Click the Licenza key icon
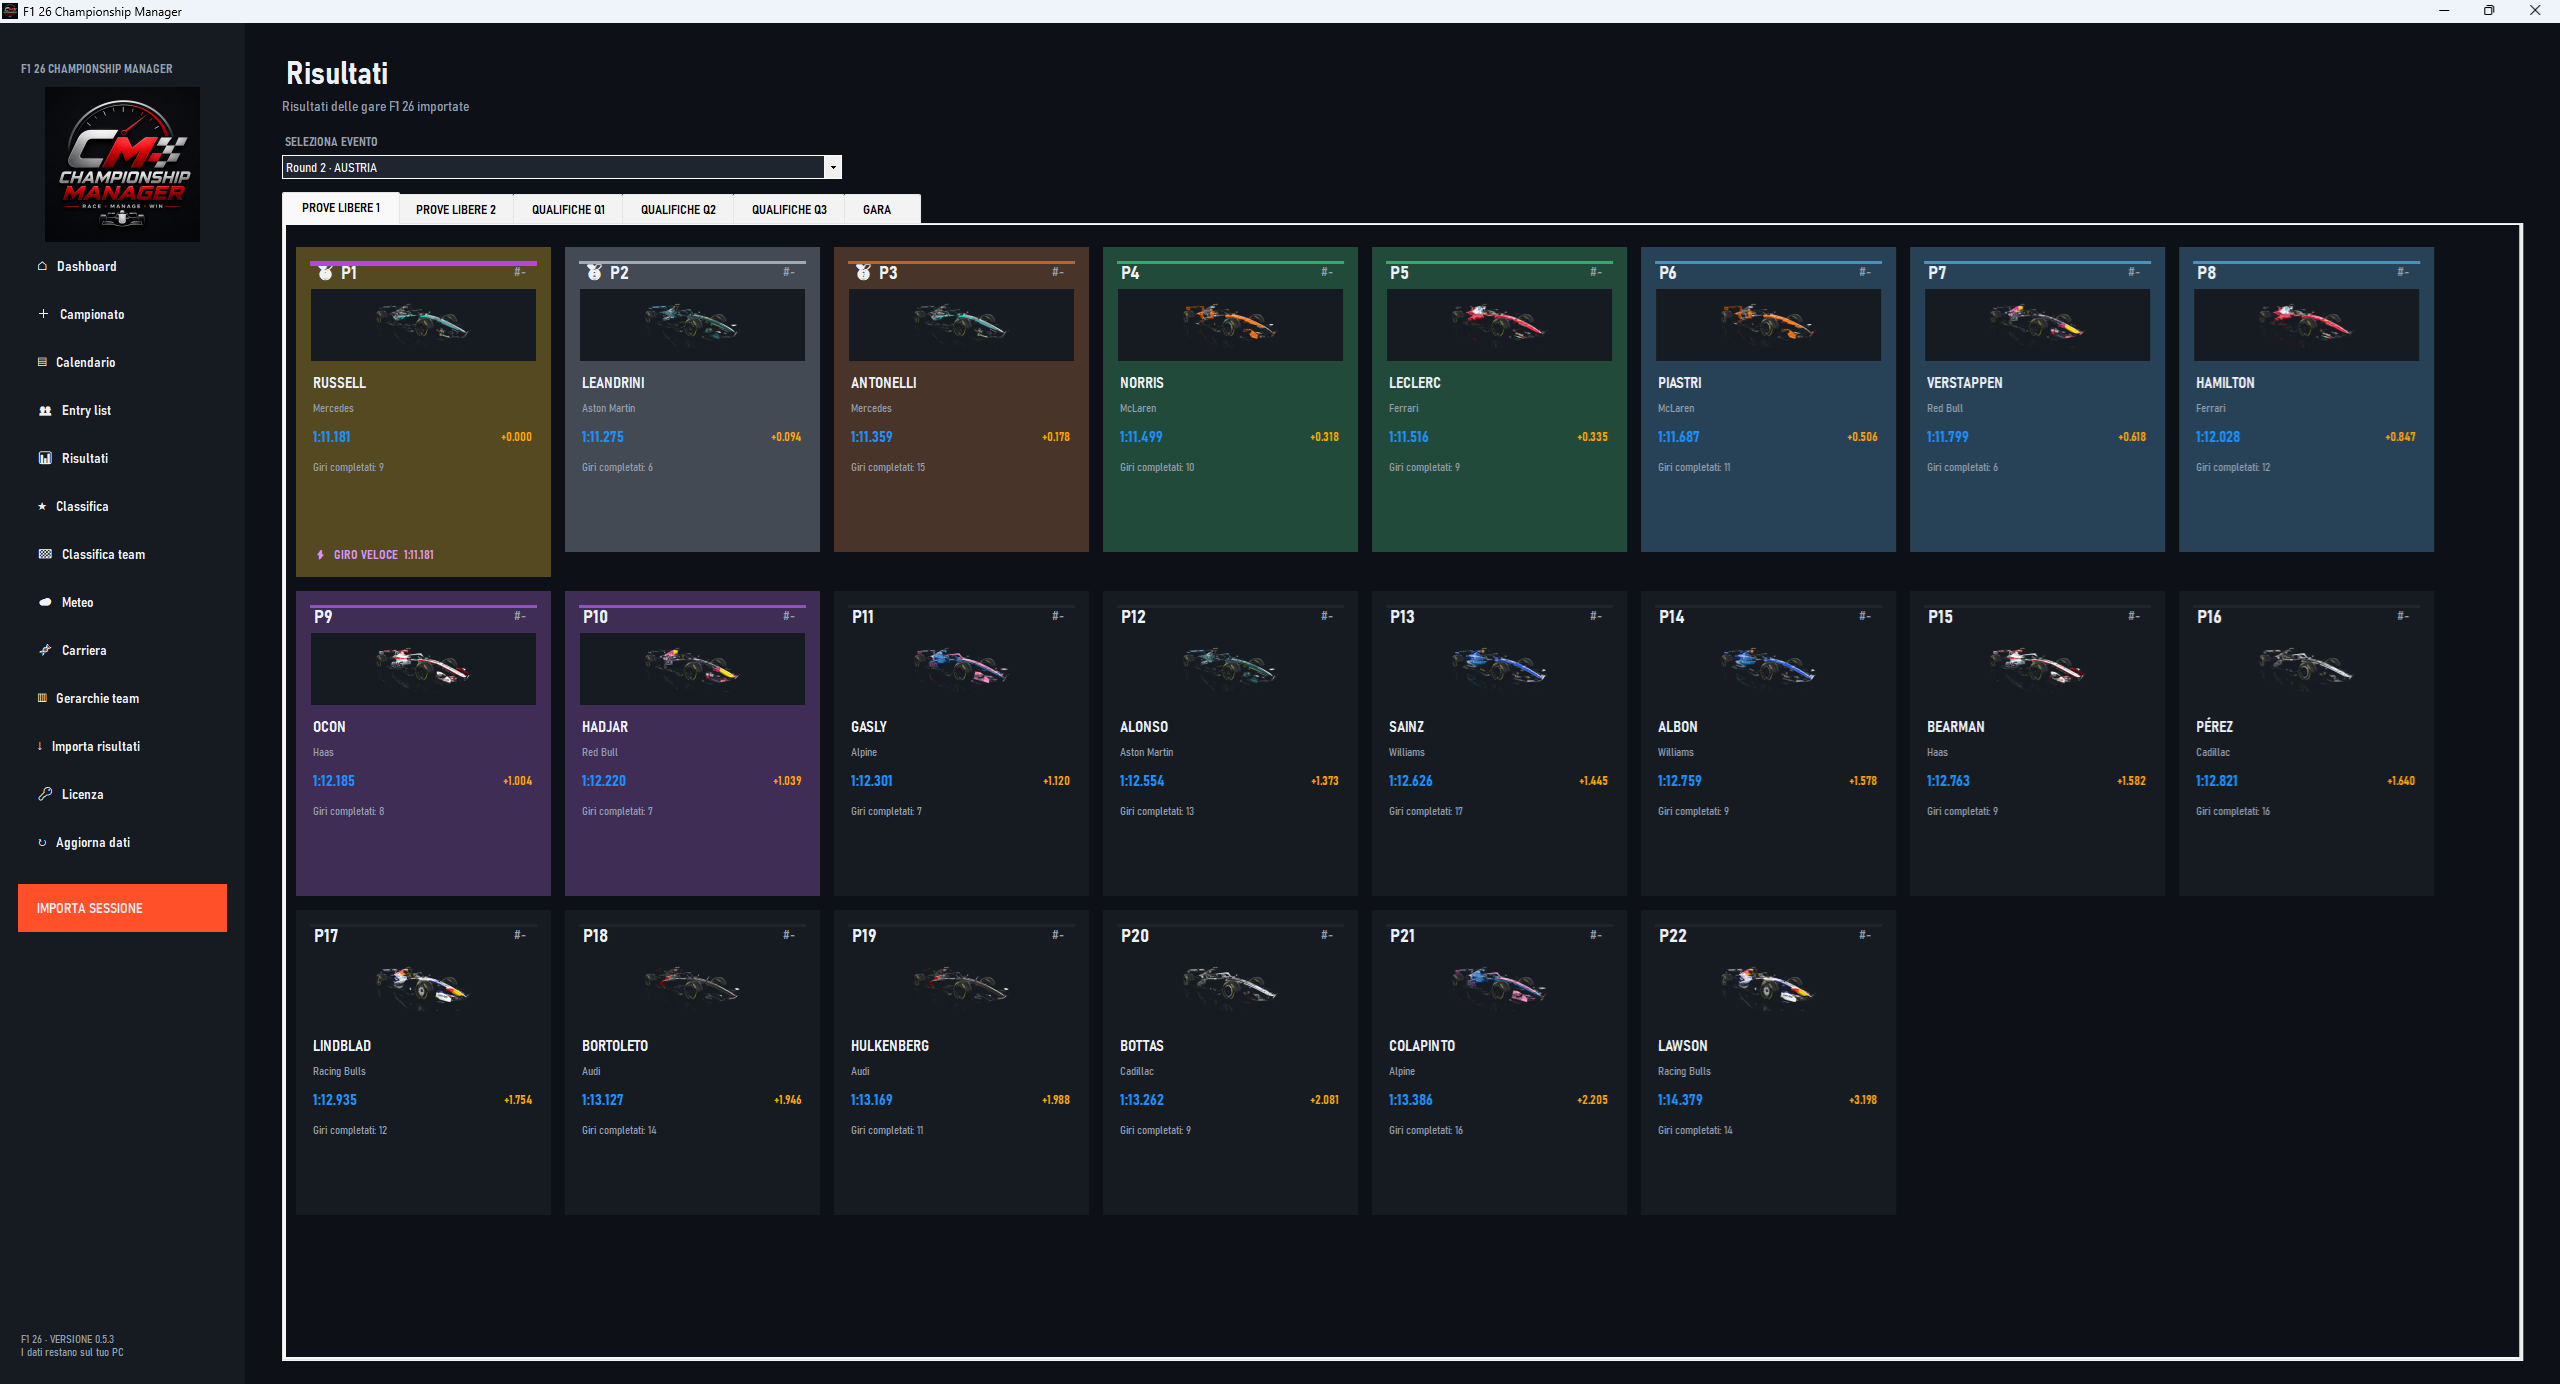This screenshot has height=1384, width=2560. [x=45, y=794]
